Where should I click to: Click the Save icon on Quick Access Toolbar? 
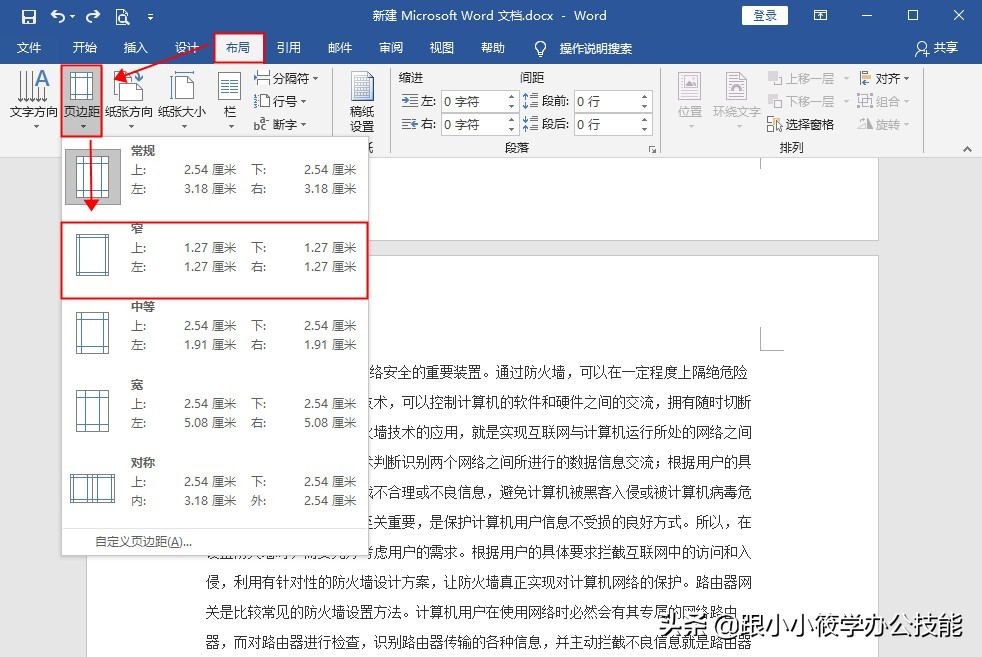27,15
